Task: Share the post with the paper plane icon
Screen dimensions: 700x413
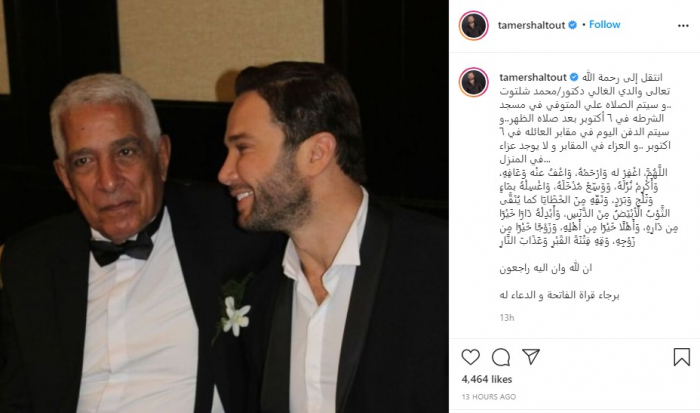Action: pyautogui.click(x=531, y=356)
